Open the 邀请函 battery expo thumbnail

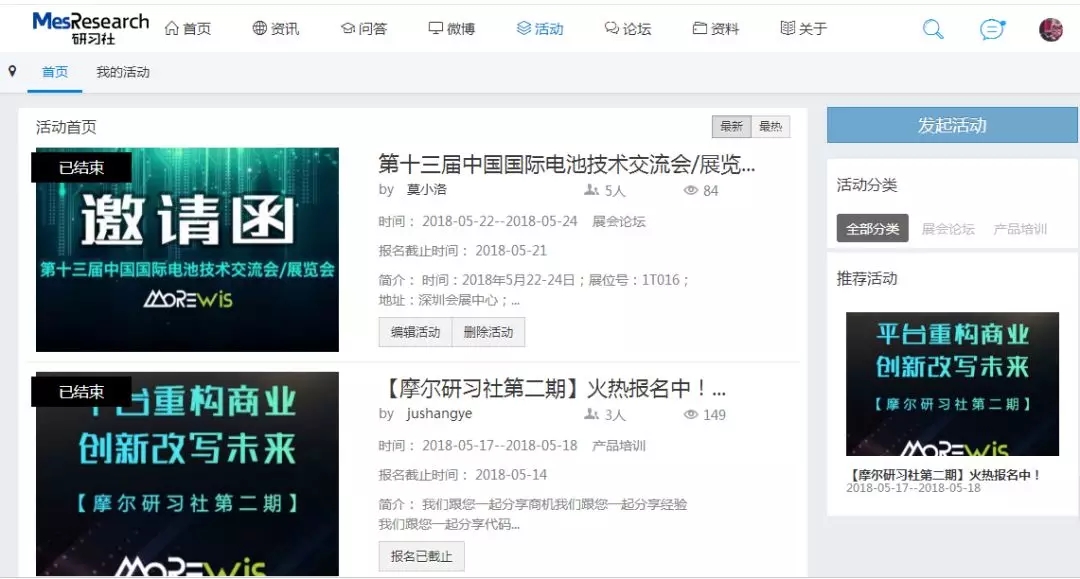tap(187, 250)
